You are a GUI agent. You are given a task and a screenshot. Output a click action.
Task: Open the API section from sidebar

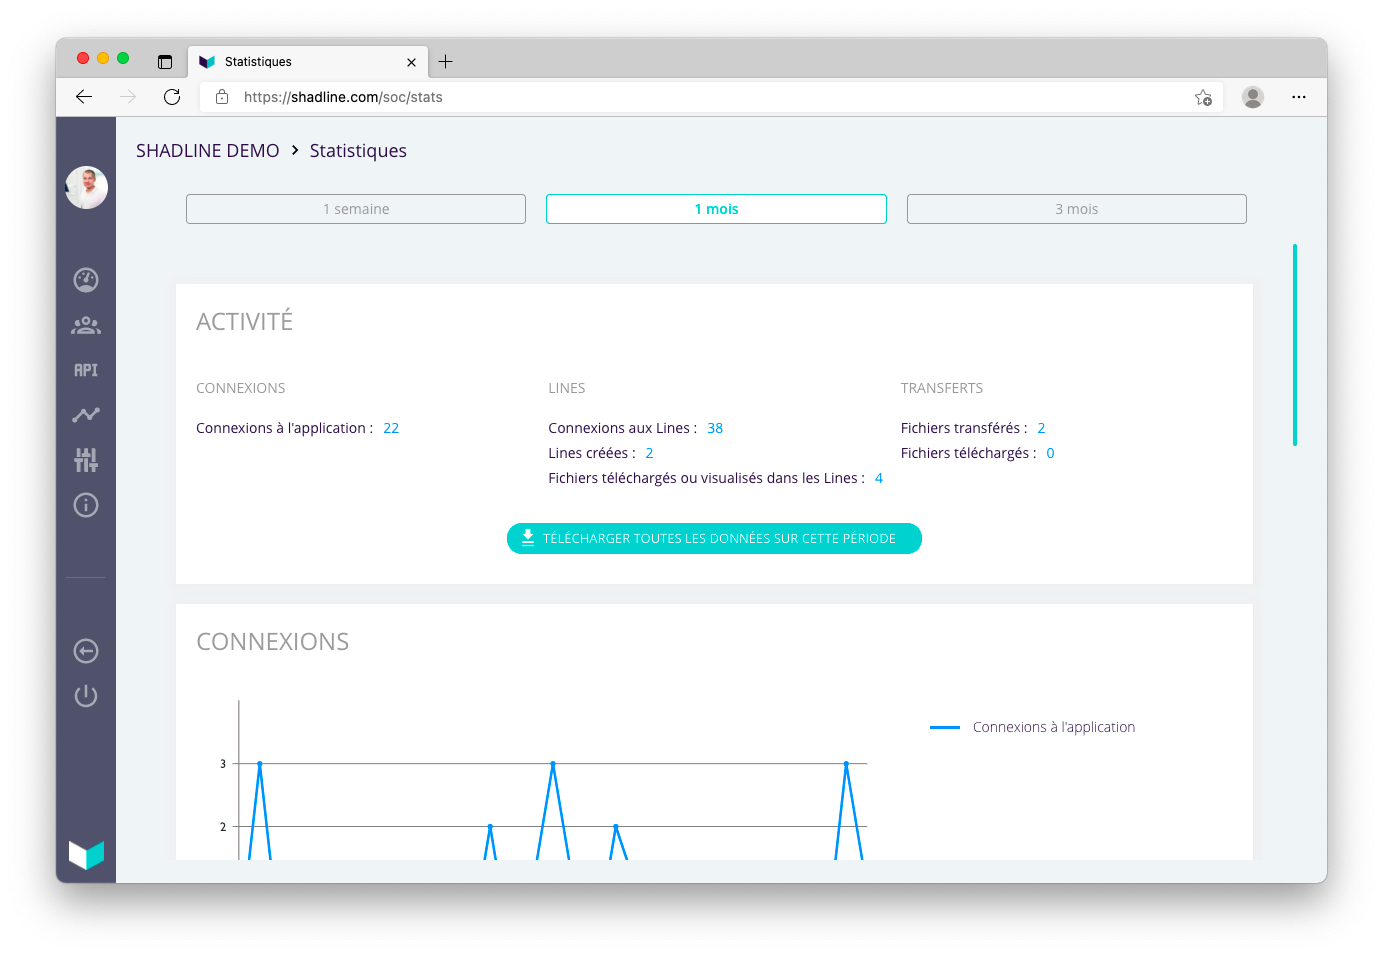[x=86, y=369]
